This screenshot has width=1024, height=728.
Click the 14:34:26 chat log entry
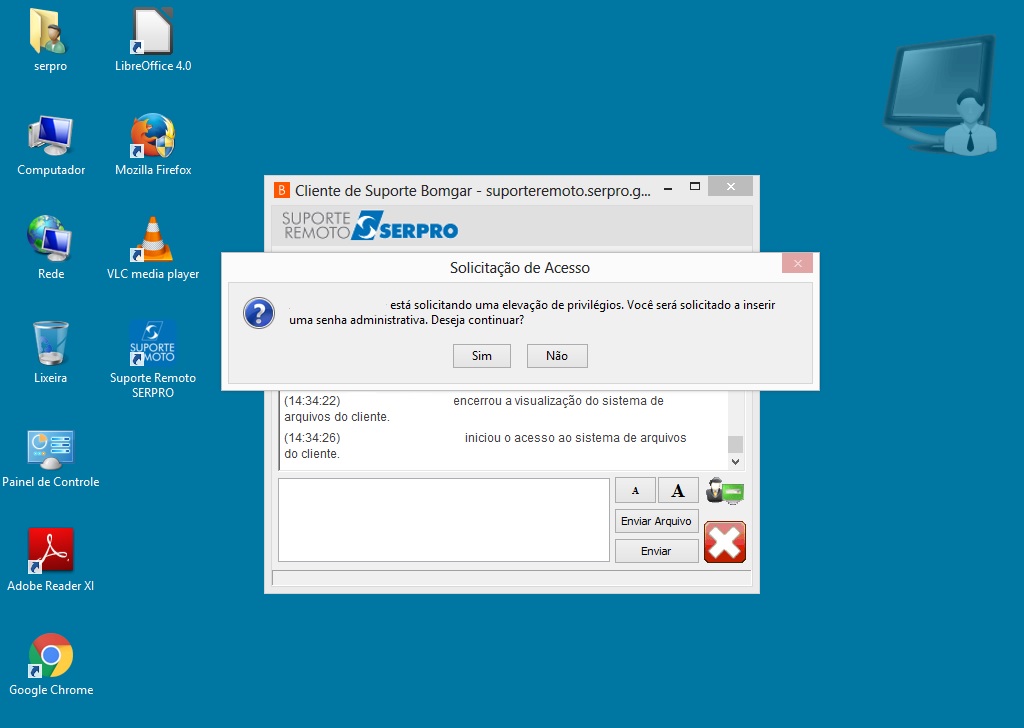click(x=485, y=446)
